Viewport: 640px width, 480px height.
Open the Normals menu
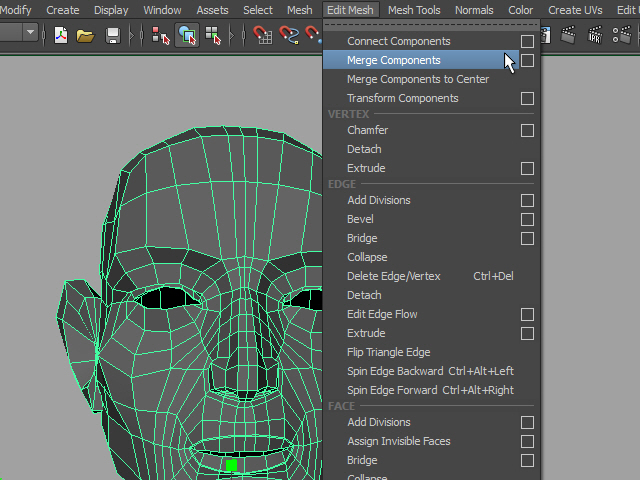[474, 10]
